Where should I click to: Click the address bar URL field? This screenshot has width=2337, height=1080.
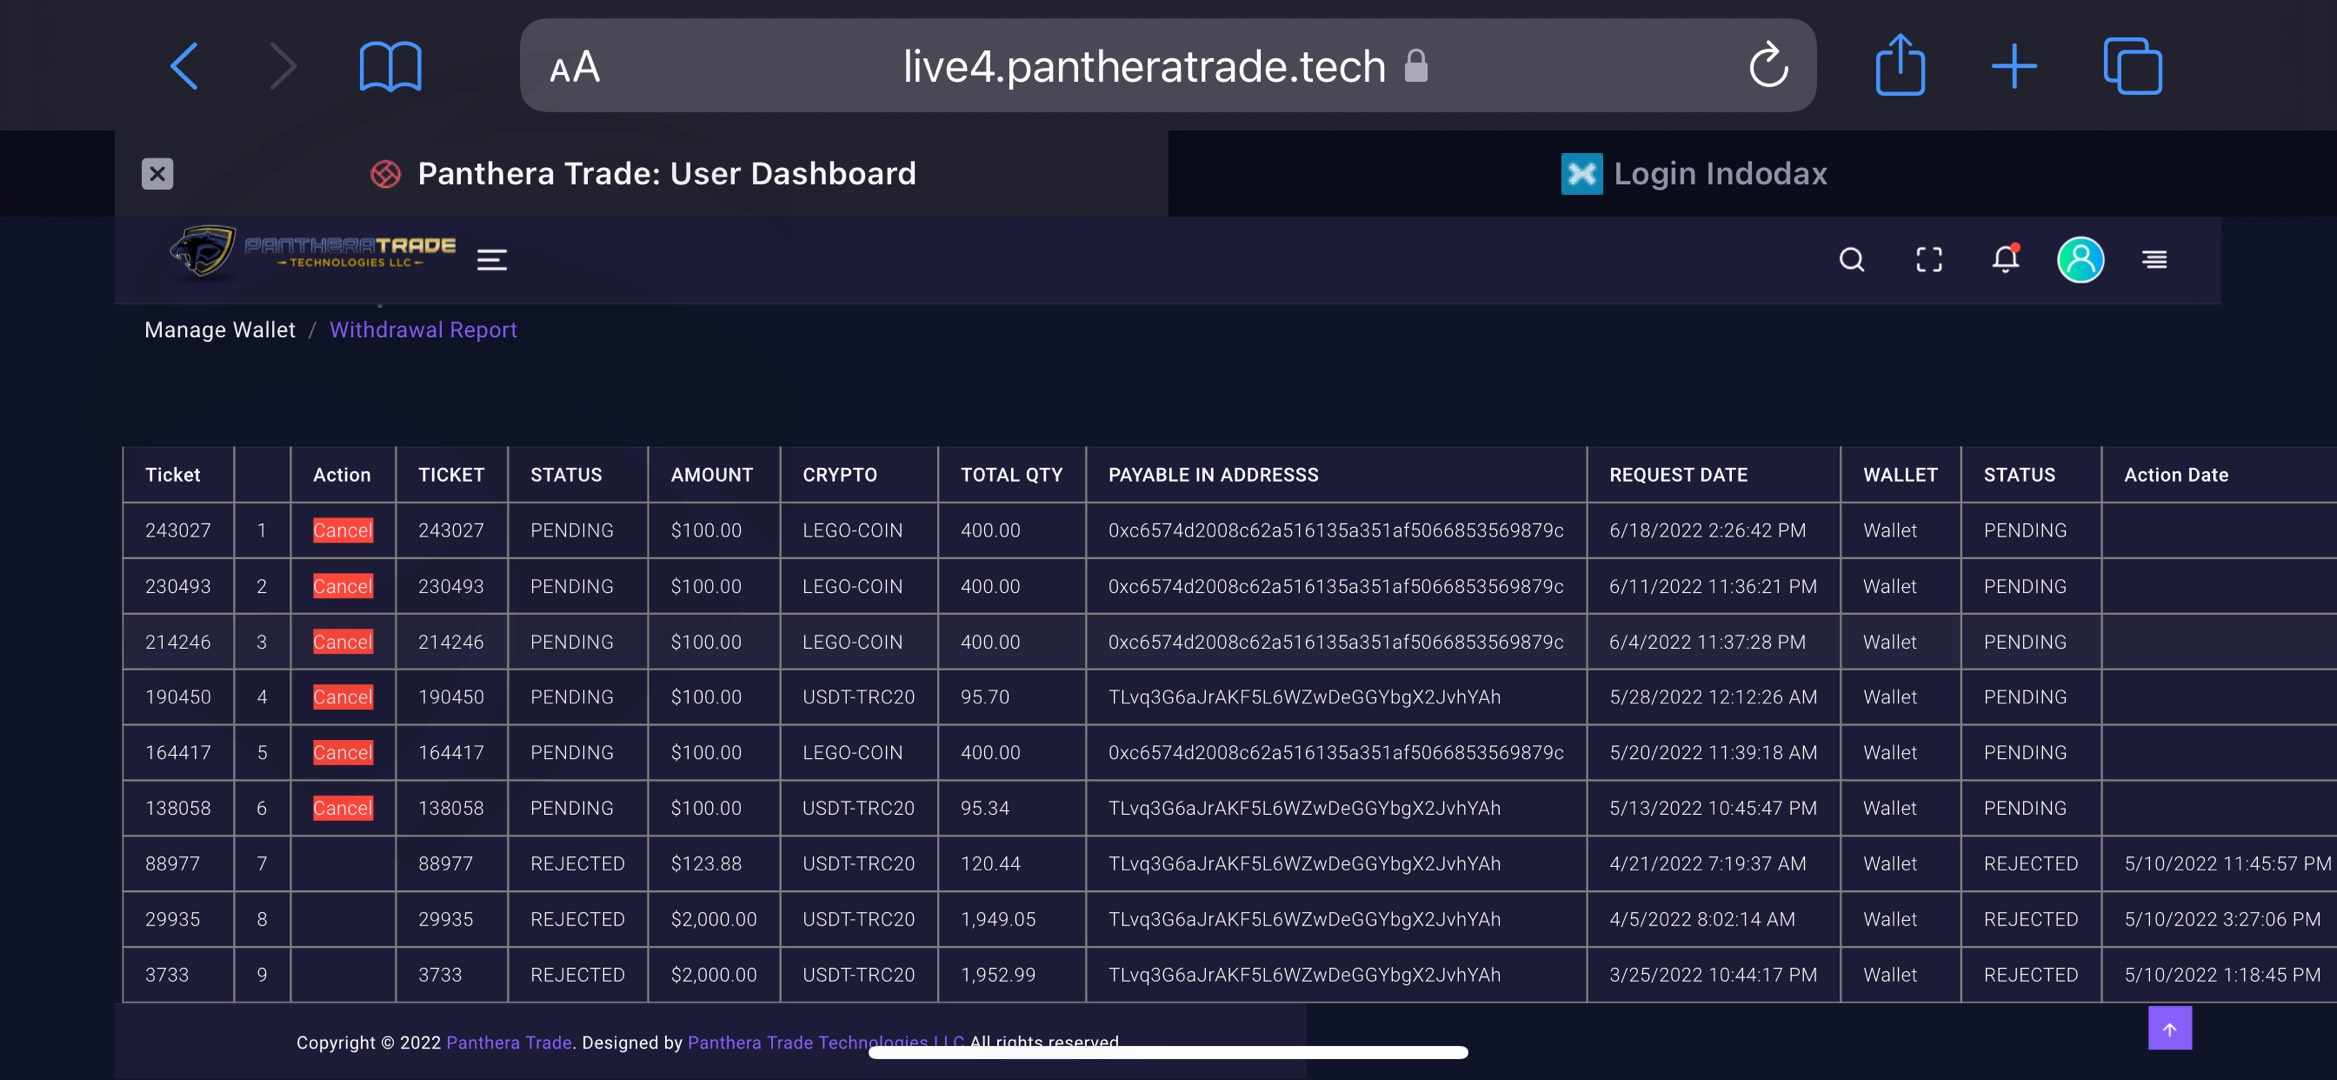(x=1143, y=67)
